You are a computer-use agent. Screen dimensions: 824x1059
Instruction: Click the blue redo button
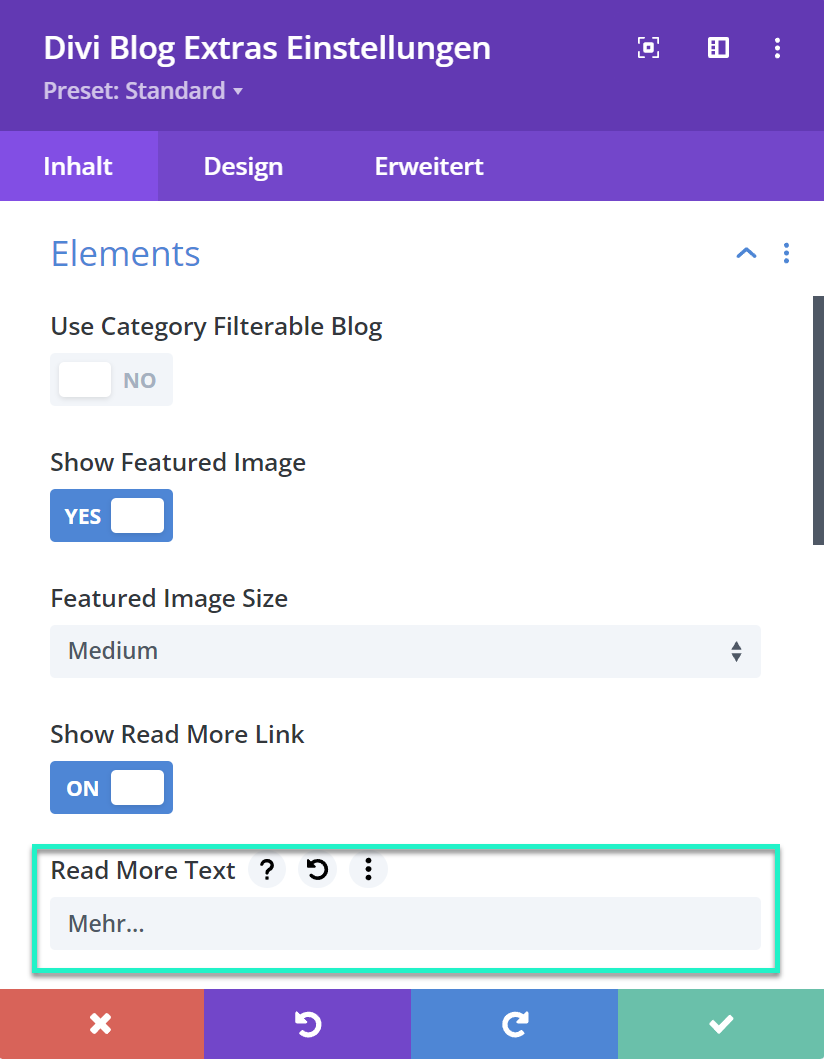point(514,1024)
